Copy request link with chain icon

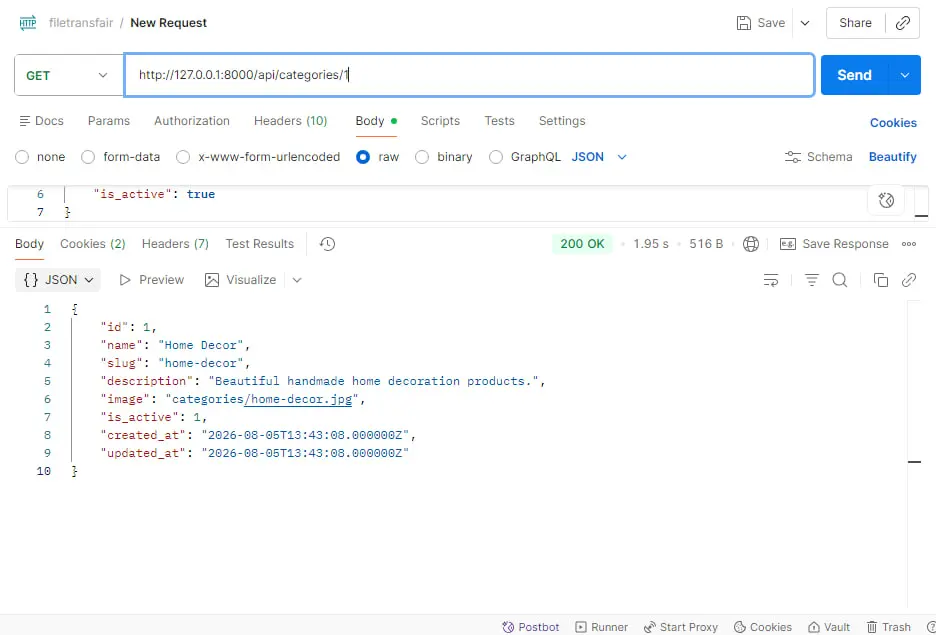point(903,23)
